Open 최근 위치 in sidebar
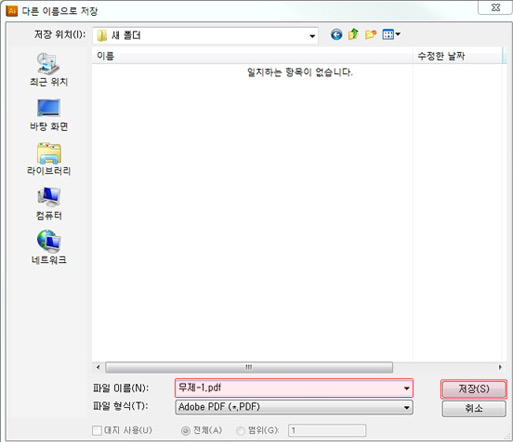Image resolution: width=513 pixels, height=442 pixels. point(49,70)
